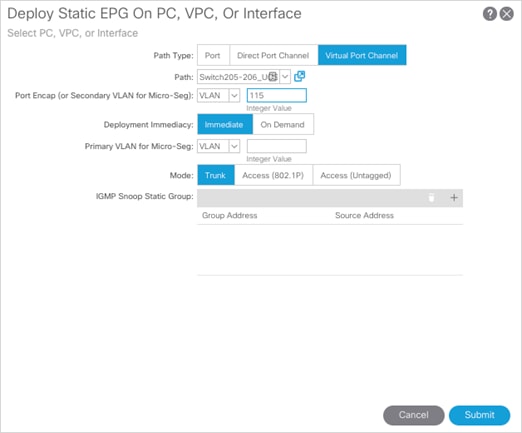Submit the static EPG deployment
Image resolution: width=522 pixels, height=433 pixels.
479,415
